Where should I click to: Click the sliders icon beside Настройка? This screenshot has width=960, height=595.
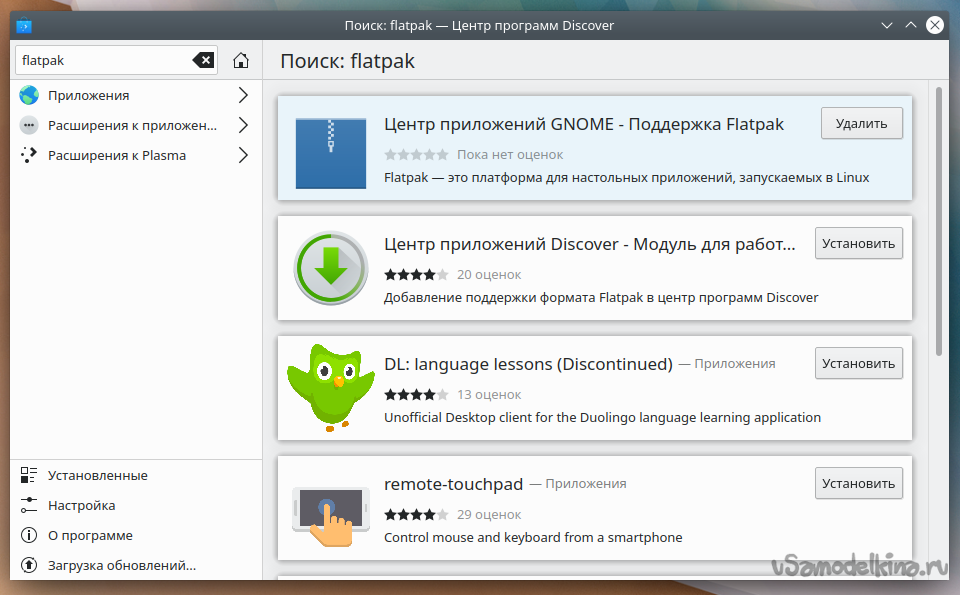(29, 505)
